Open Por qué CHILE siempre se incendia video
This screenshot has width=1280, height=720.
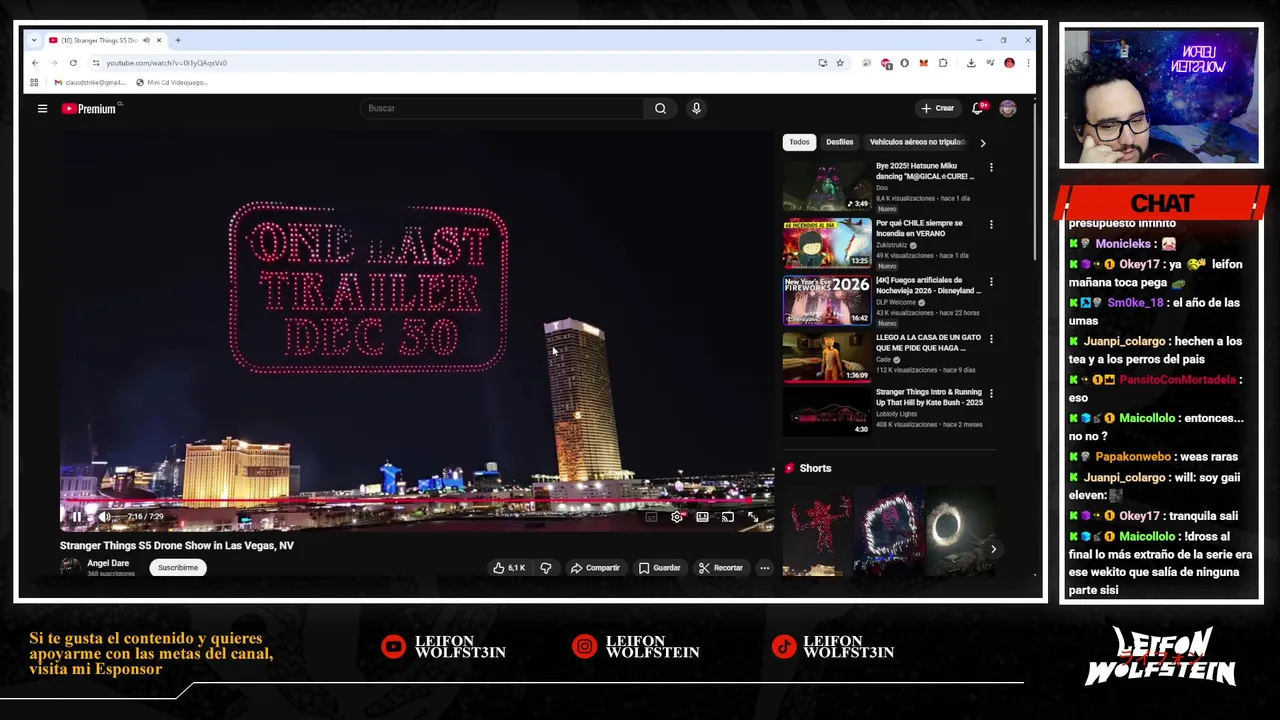[827, 243]
